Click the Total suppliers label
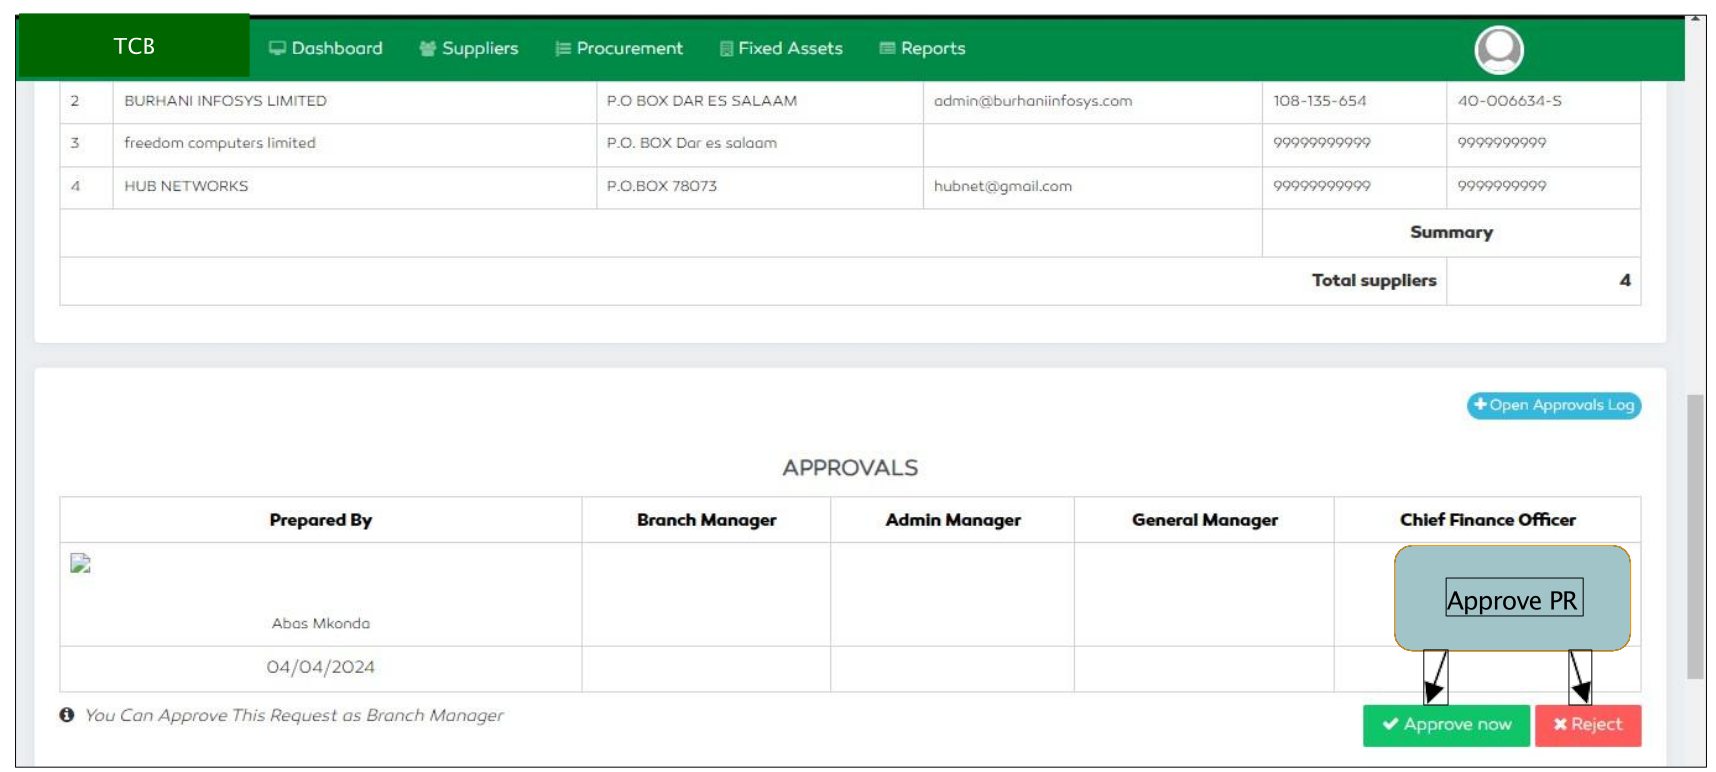Viewport: 1716px width, 772px height. pos(1374,281)
